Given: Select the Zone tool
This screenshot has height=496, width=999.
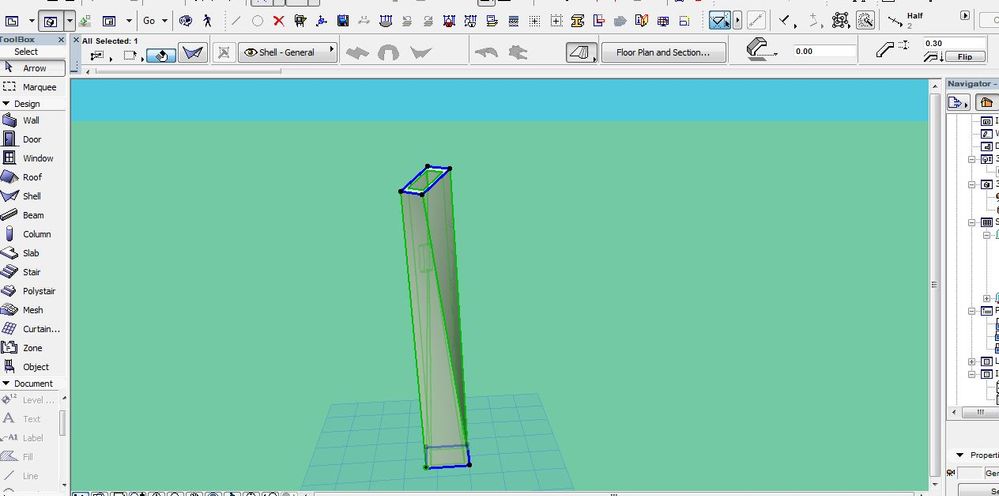Looking at the screenshot, I should pyautogui.click(x=32, y=348).
